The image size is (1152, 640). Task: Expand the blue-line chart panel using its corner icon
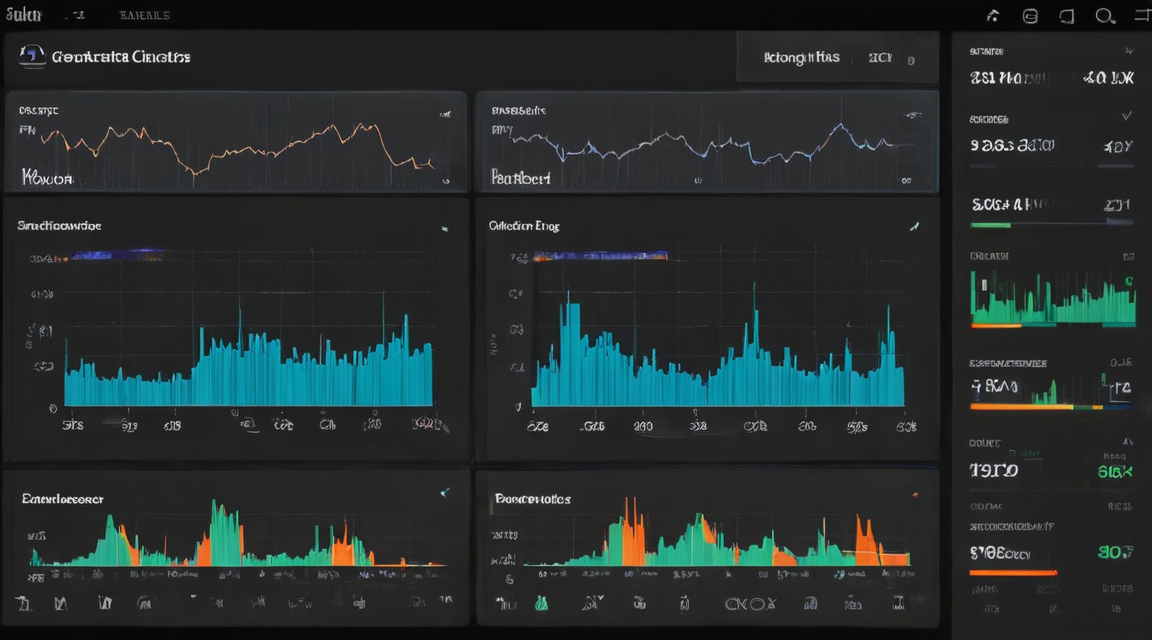coord(912,115)
